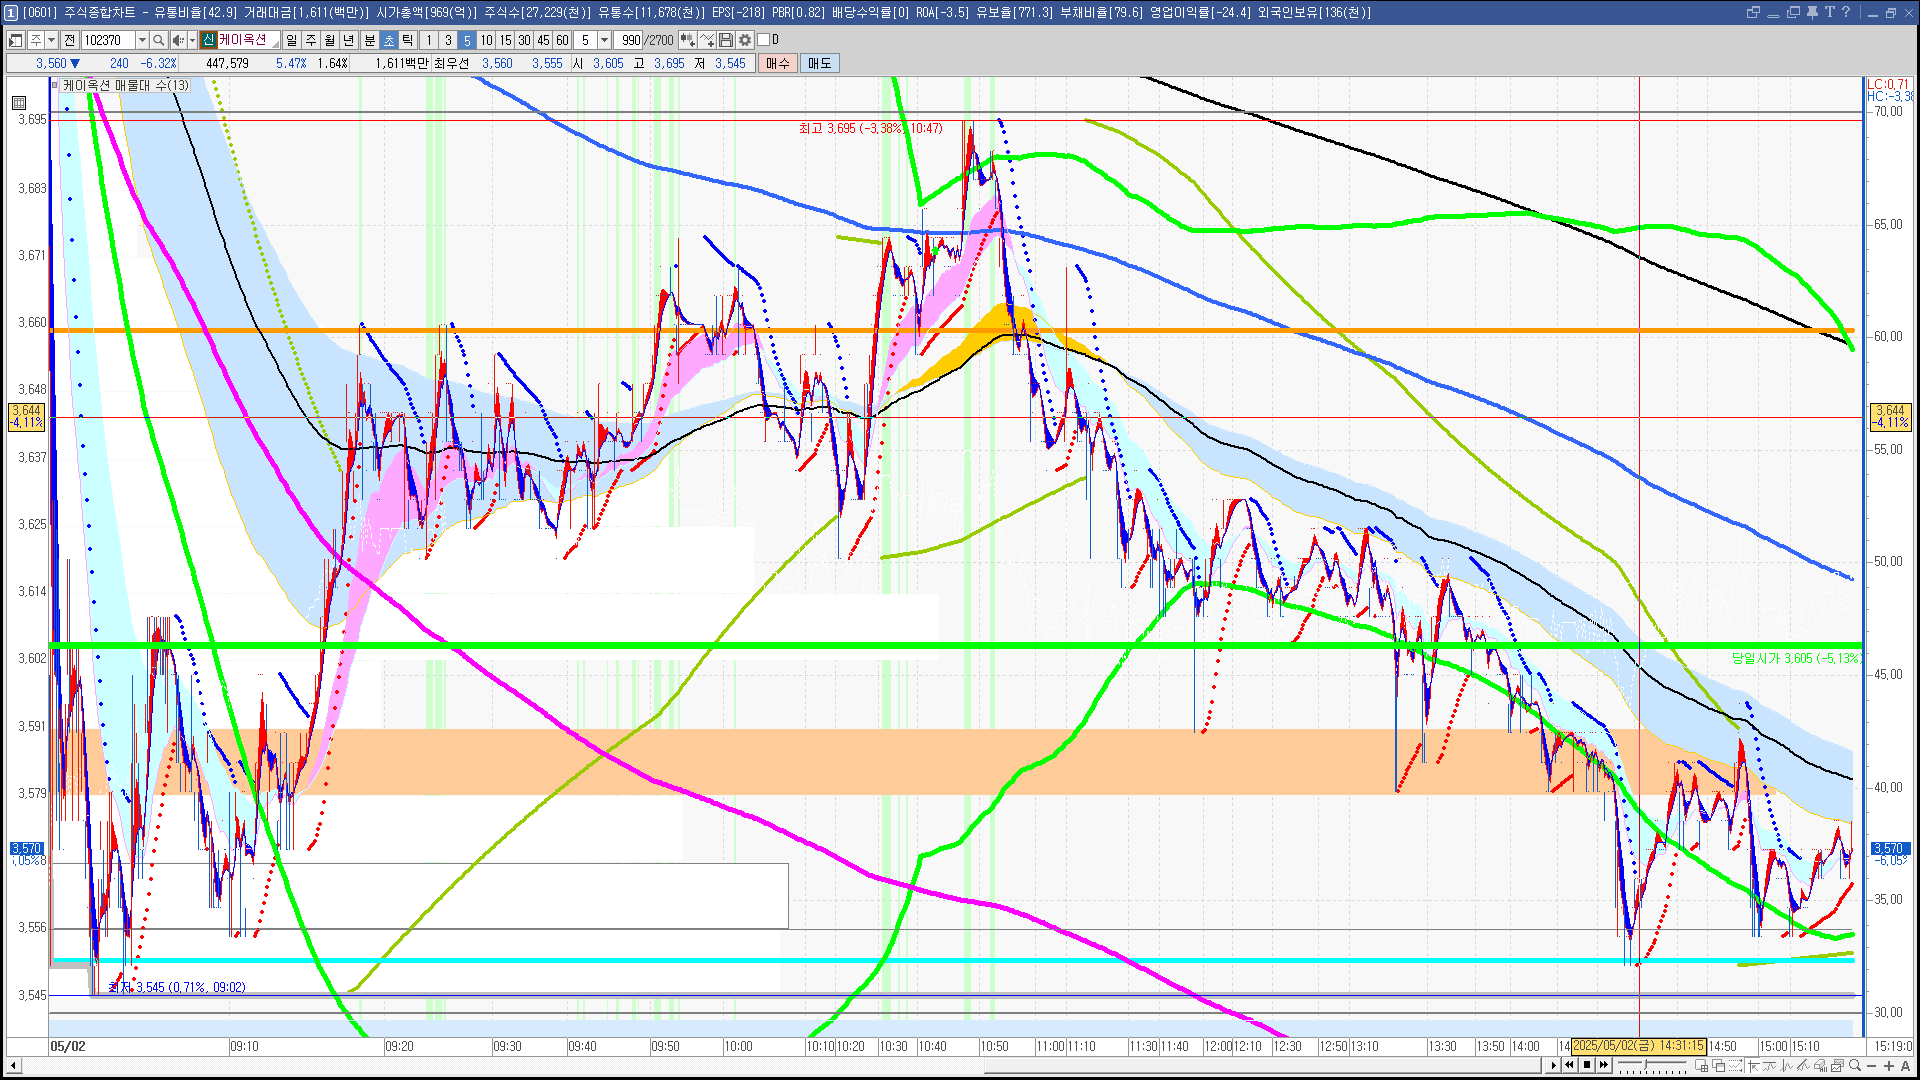
Task: Click the stock search magnifier icon
Action: pyautogui.click(x=159, y=40)
